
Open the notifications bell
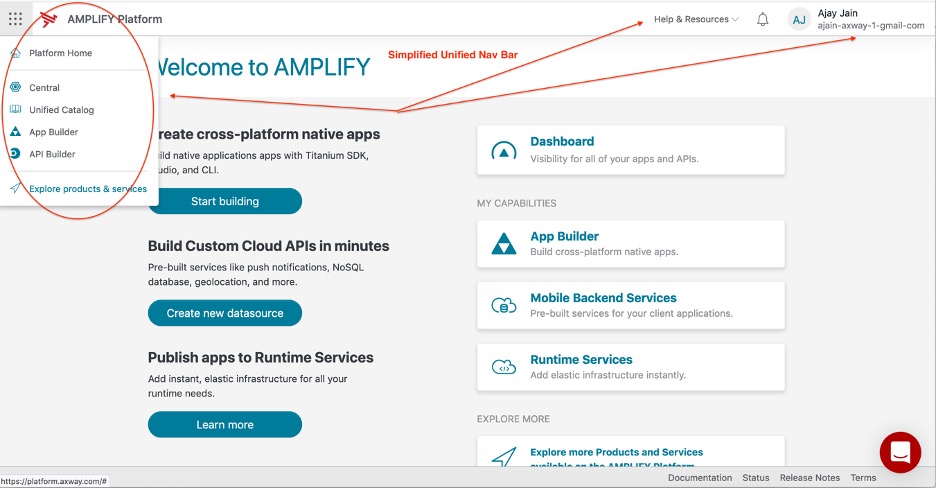coord(762,19)
